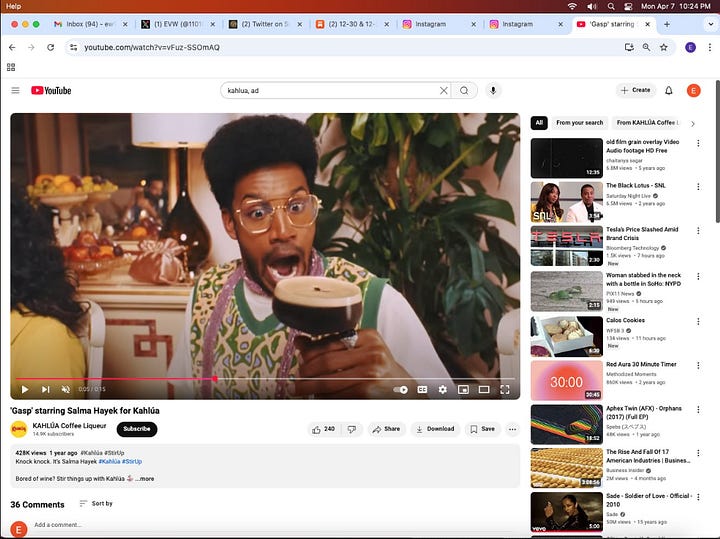This screenshot has height=539, width=720.
Task: Open browser zoom magnifier icon
Action: 646,47
